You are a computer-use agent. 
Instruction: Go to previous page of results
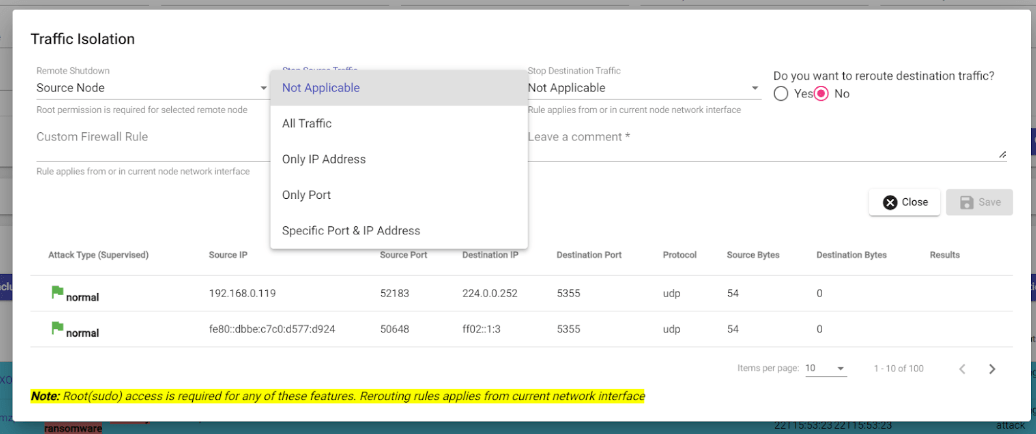click(x=962, y=369)
